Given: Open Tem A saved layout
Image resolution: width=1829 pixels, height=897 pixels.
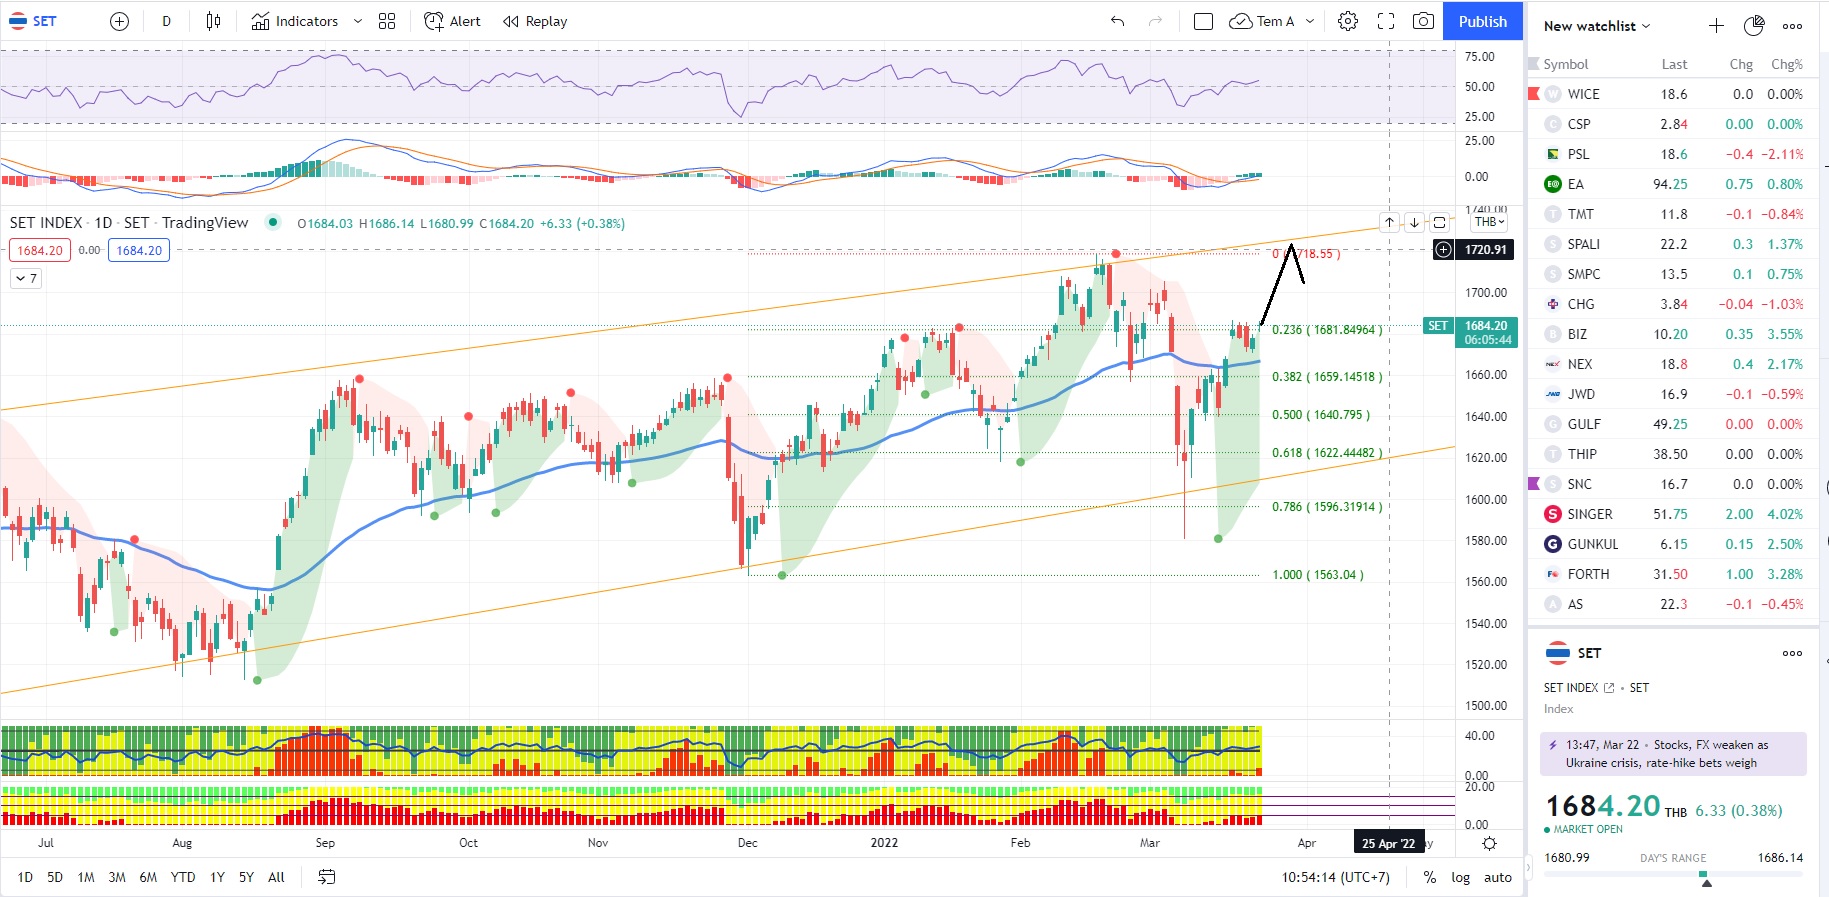Looking at the screenshot, I should point(1262,21).
